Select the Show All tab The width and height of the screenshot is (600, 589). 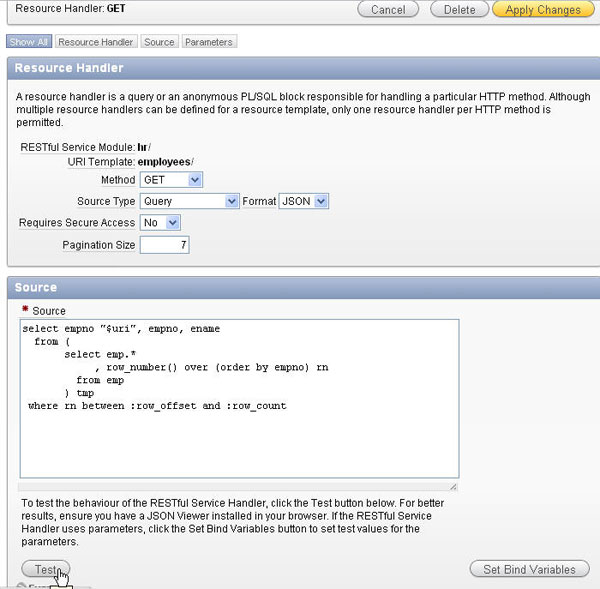coord(29,42)
